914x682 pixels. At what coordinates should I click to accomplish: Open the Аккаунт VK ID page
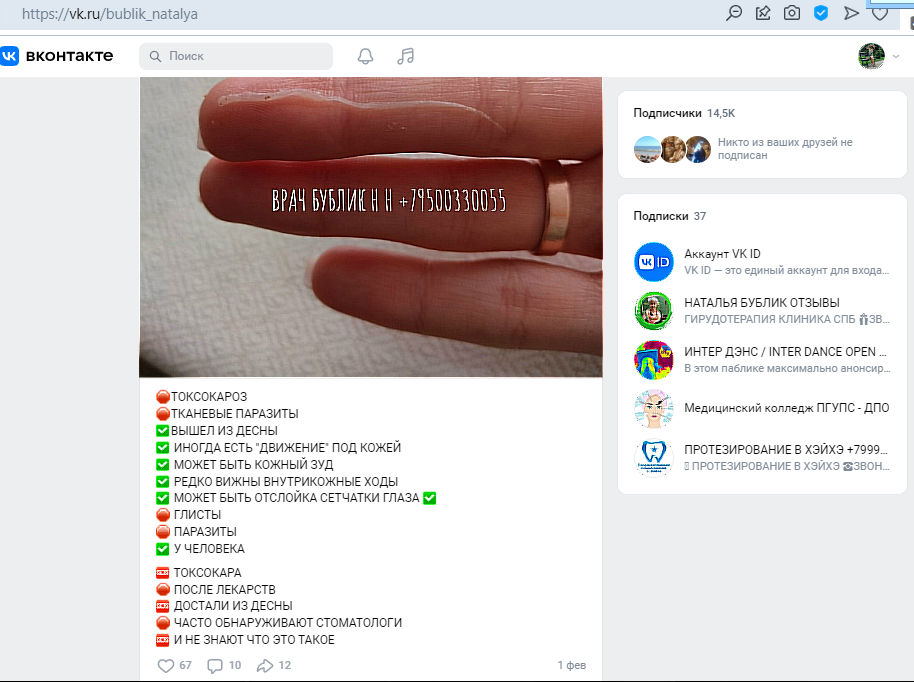(722, 254)
